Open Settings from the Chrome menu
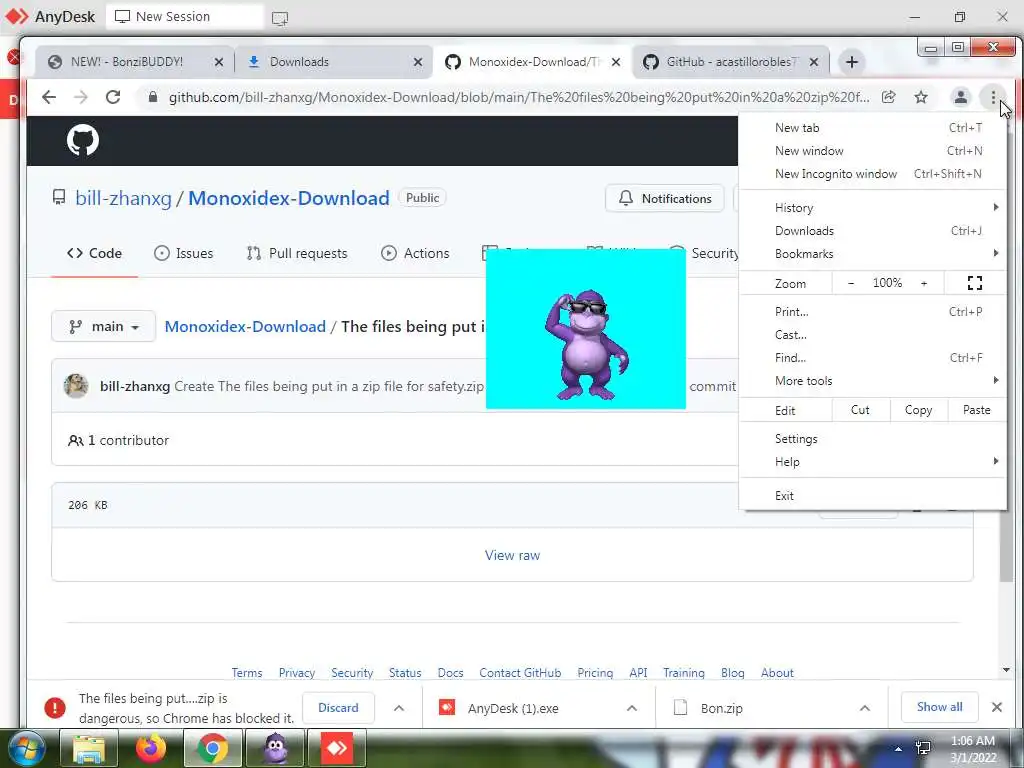The width and height of the screenshot is (1024, 768). click(873, 439)
